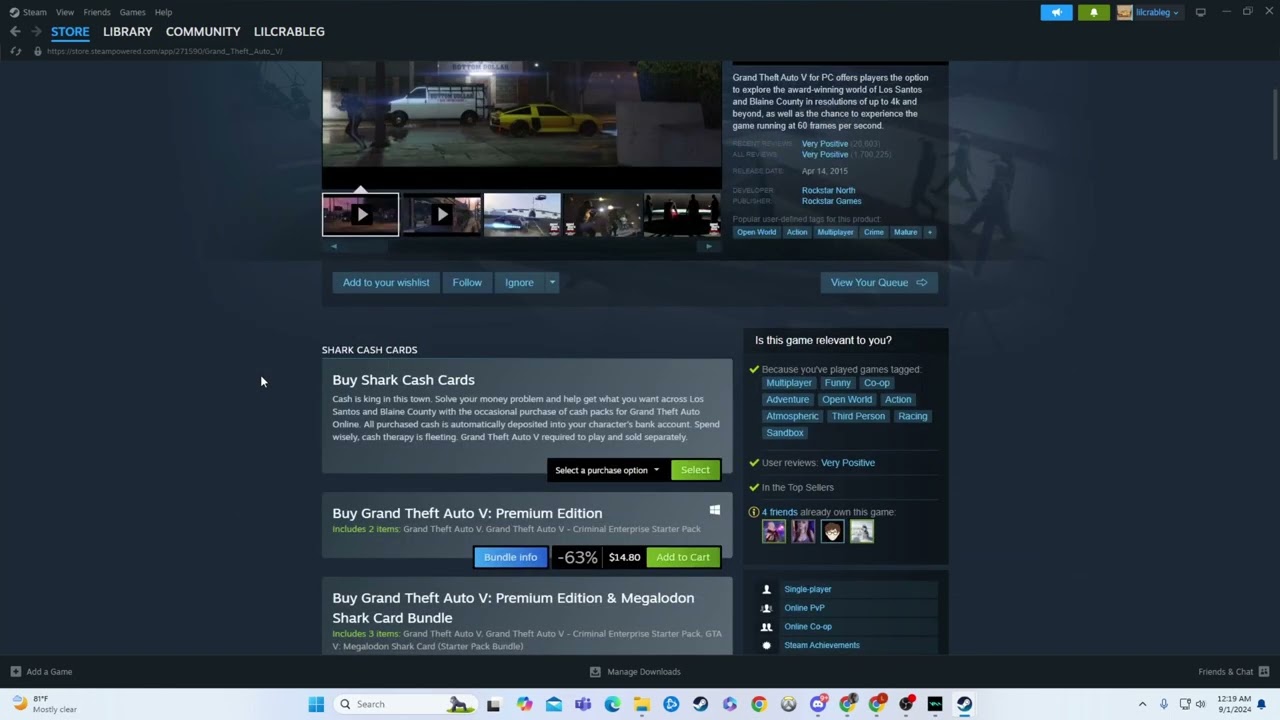
Task: Switch to the STORE tab
Action: (70, 31)
